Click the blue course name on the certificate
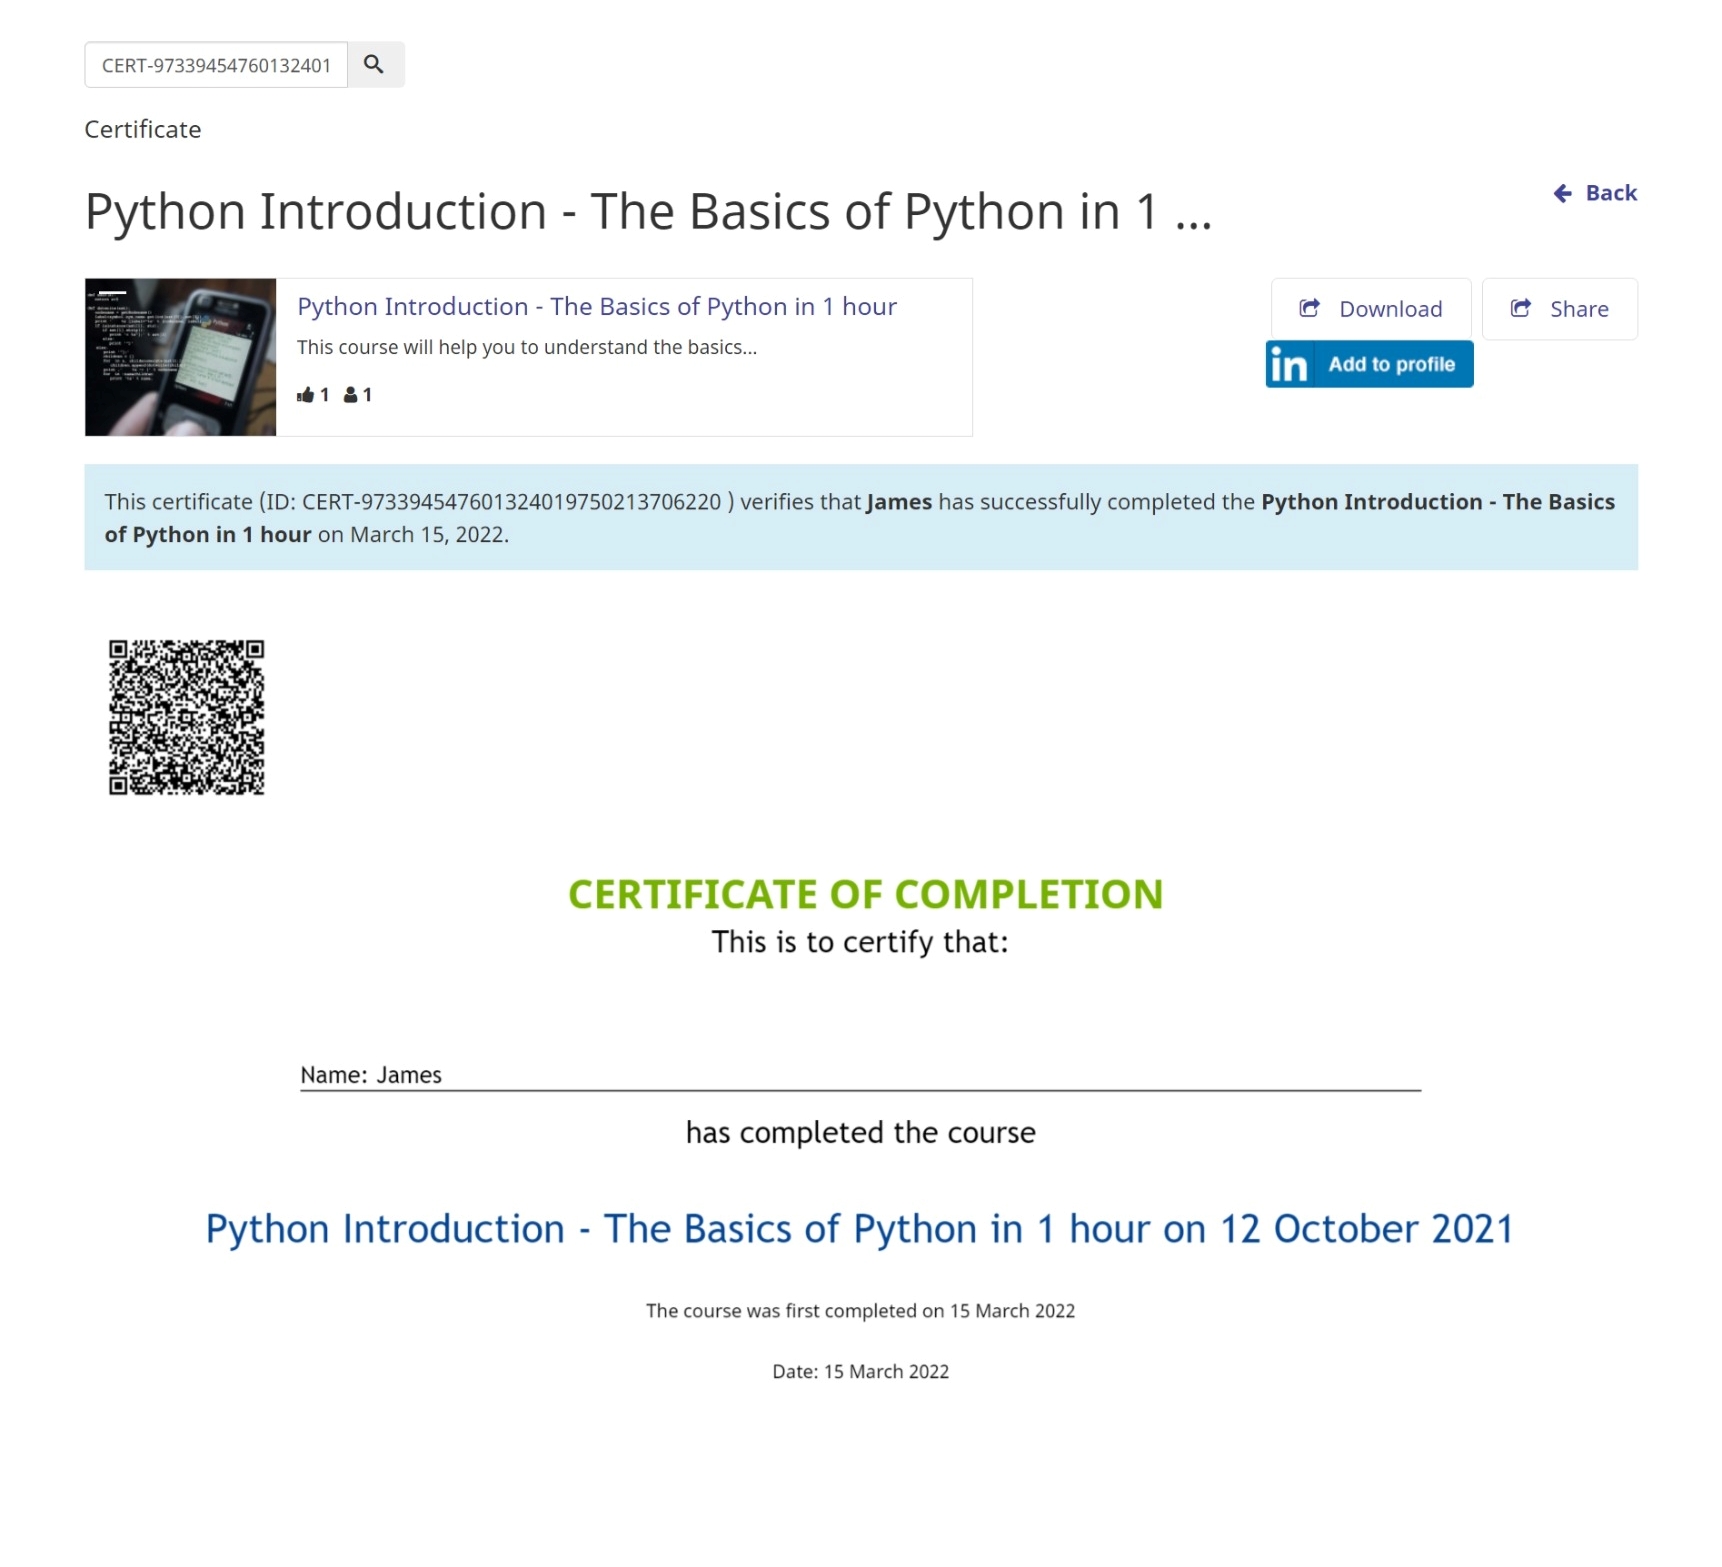Image resolution: width=1722 pixels, height=1567 pixels. 859,1229
